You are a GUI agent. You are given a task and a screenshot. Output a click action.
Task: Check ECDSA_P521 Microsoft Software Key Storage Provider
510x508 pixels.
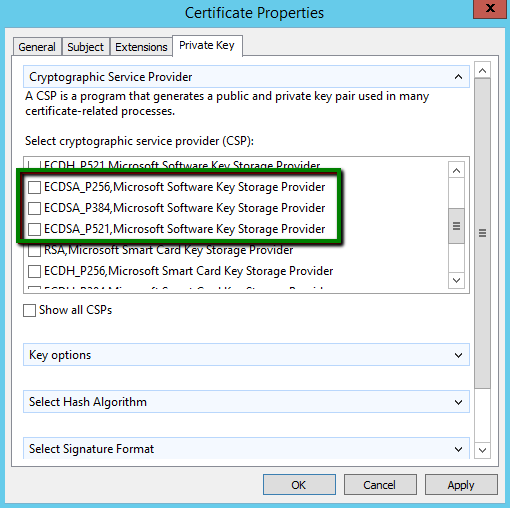(34, 229)
